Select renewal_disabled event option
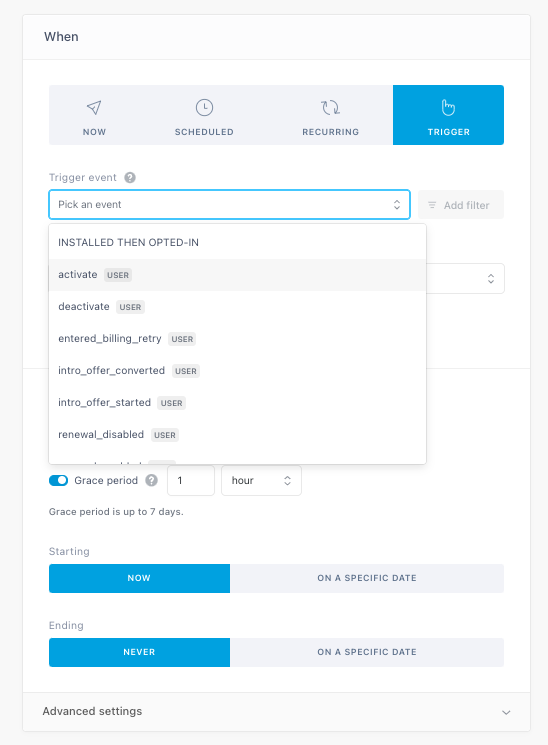The width and height of the screenshot is (548, 745). click(x=237, y=435)
